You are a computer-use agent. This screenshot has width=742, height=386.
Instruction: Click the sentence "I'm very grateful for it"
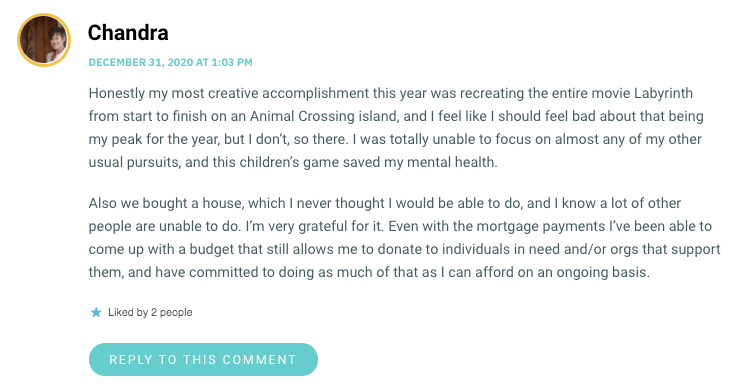[x=314, y=227]
